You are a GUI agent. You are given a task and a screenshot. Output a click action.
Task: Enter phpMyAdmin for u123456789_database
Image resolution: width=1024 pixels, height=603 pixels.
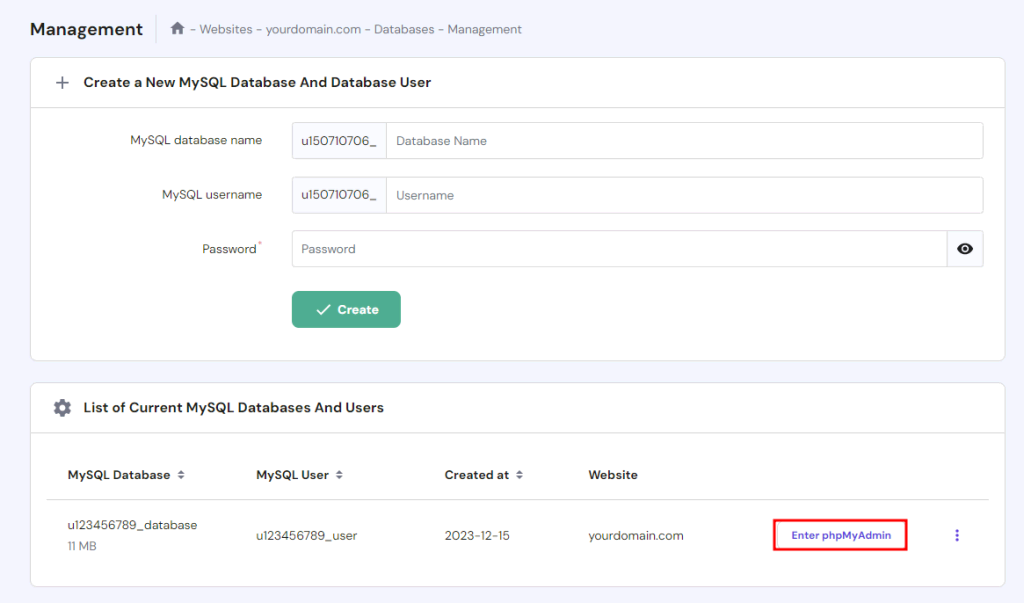tap(840, 535)
